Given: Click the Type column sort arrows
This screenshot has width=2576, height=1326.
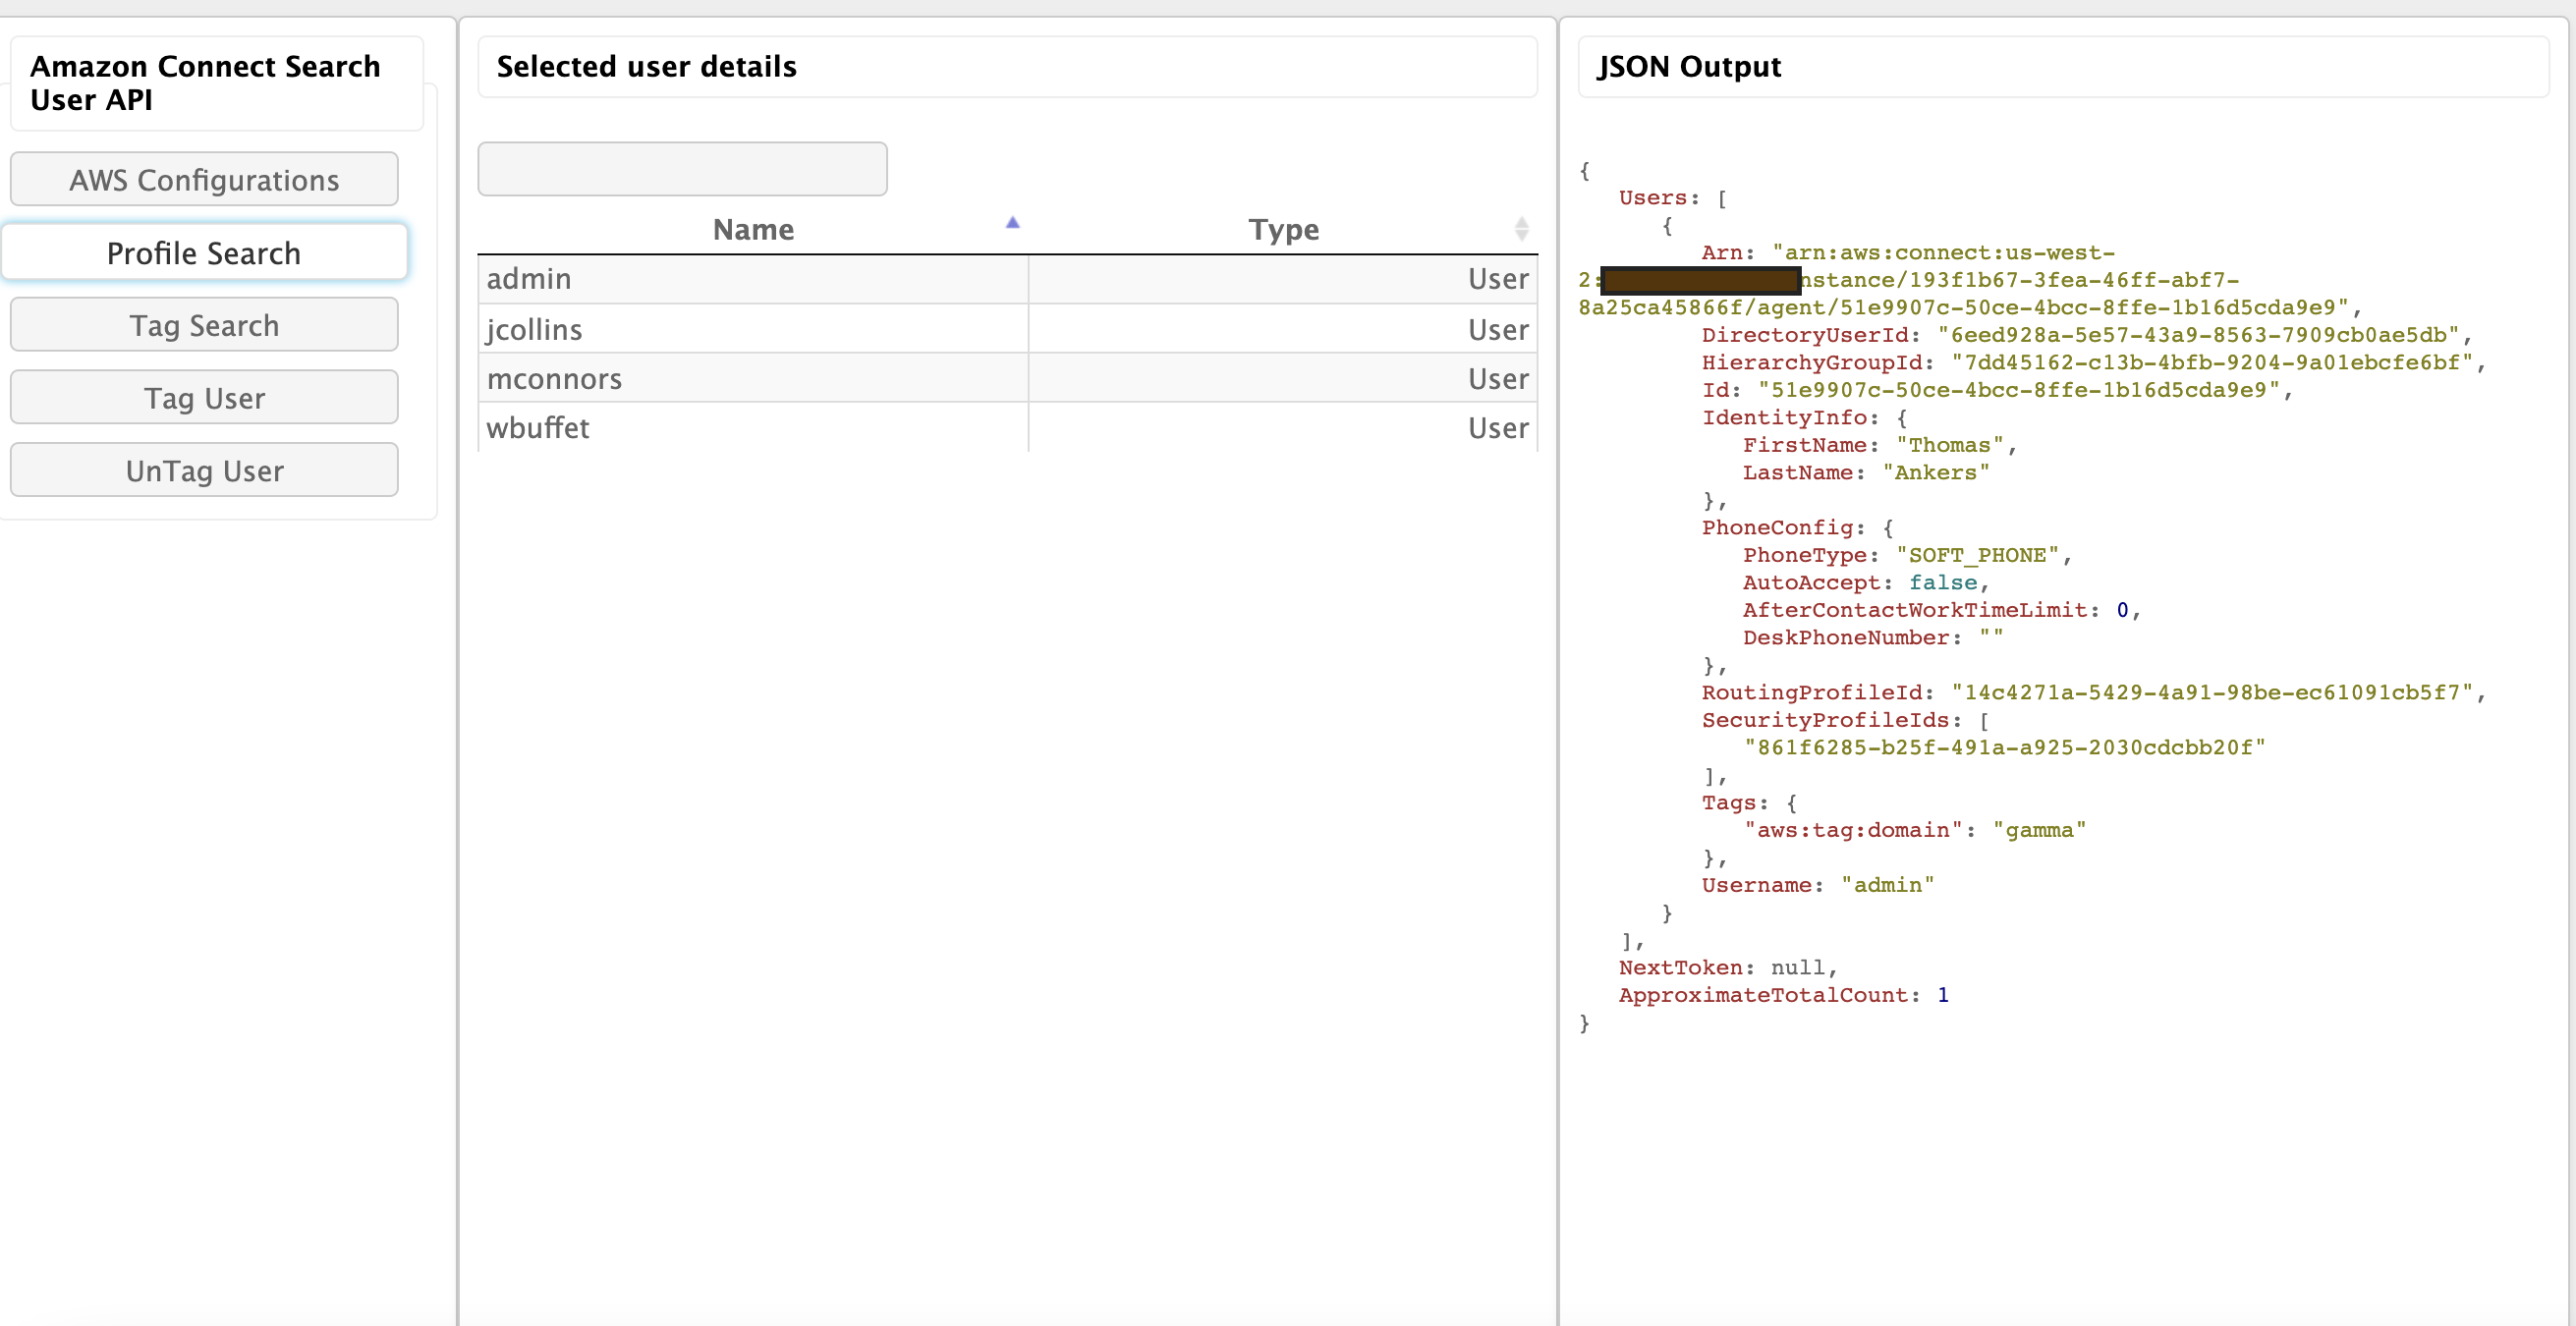Looking at the screenshot, I should coord(1521,229).
